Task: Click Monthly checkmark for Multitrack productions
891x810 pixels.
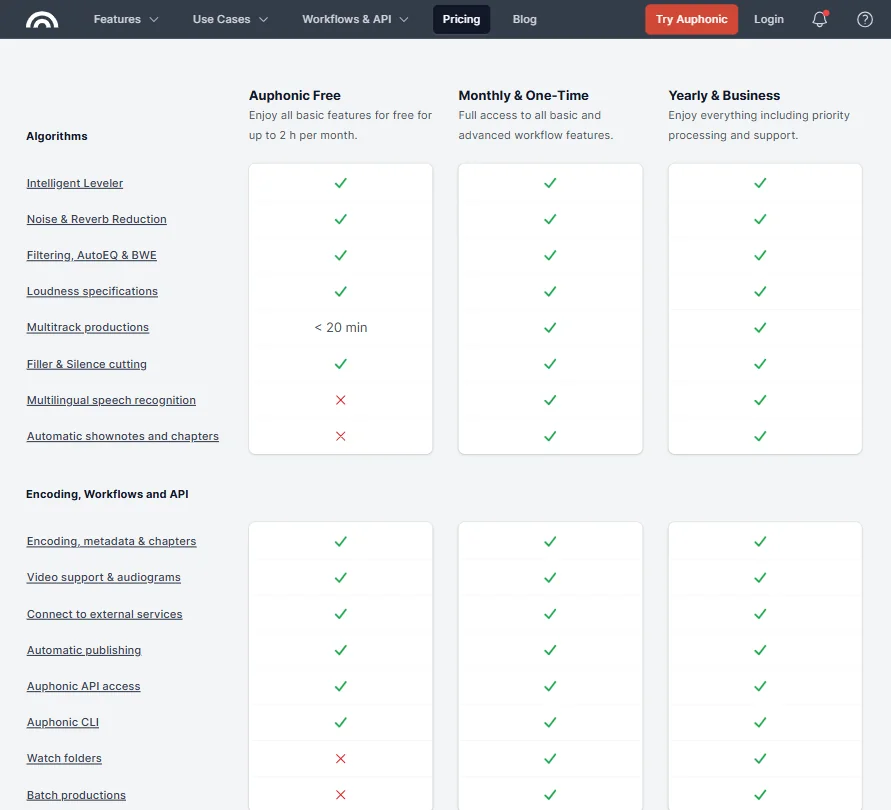Action: [550, 327]
